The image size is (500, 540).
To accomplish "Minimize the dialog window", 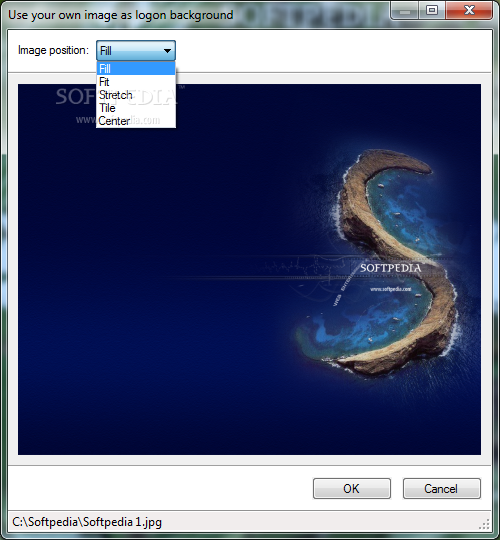I will click(x=405, y=10).
